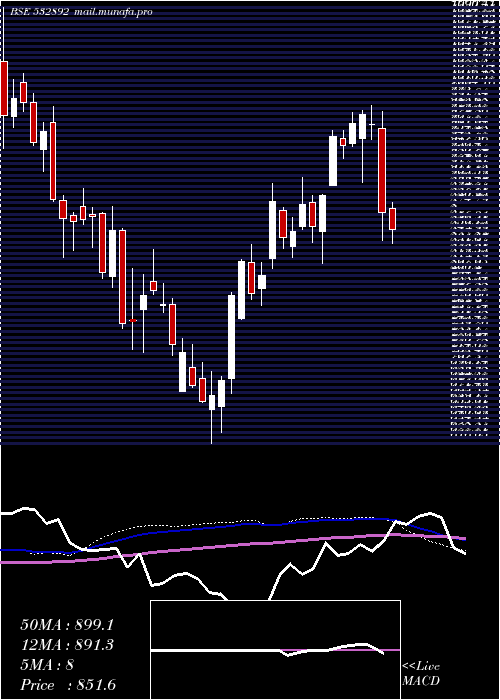This screenshot has width=500, height=700.
Task: Select the 50MA : 899.1 value
Action: click(x=67, y=625)
